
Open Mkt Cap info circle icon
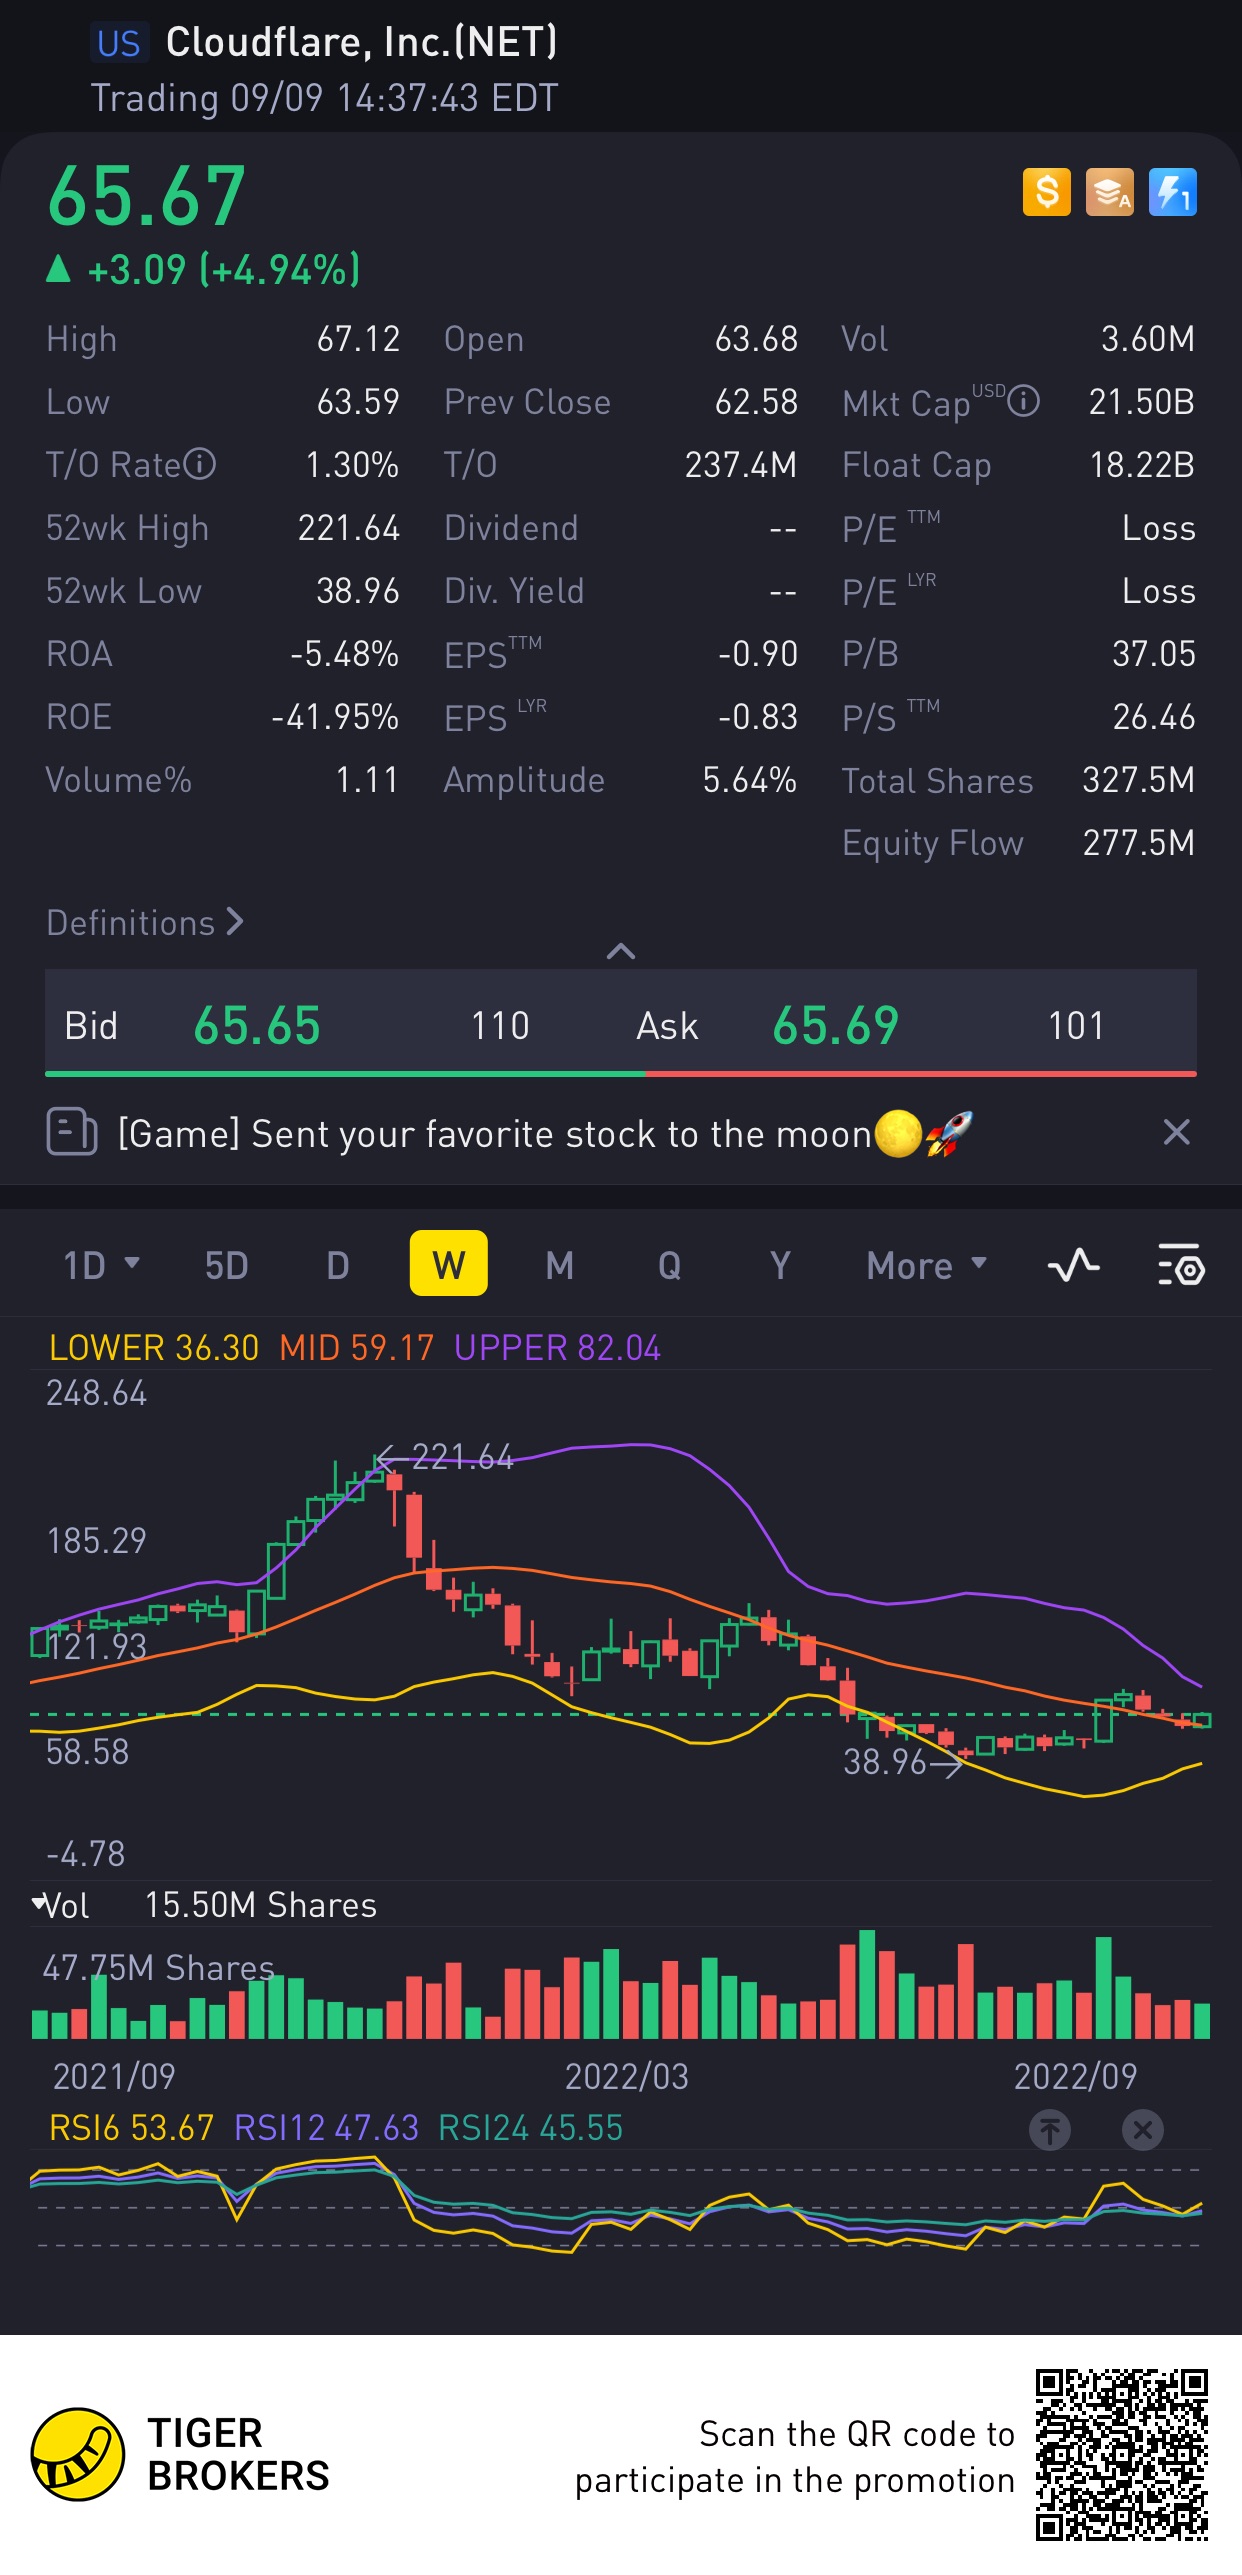pos(1023,401)
